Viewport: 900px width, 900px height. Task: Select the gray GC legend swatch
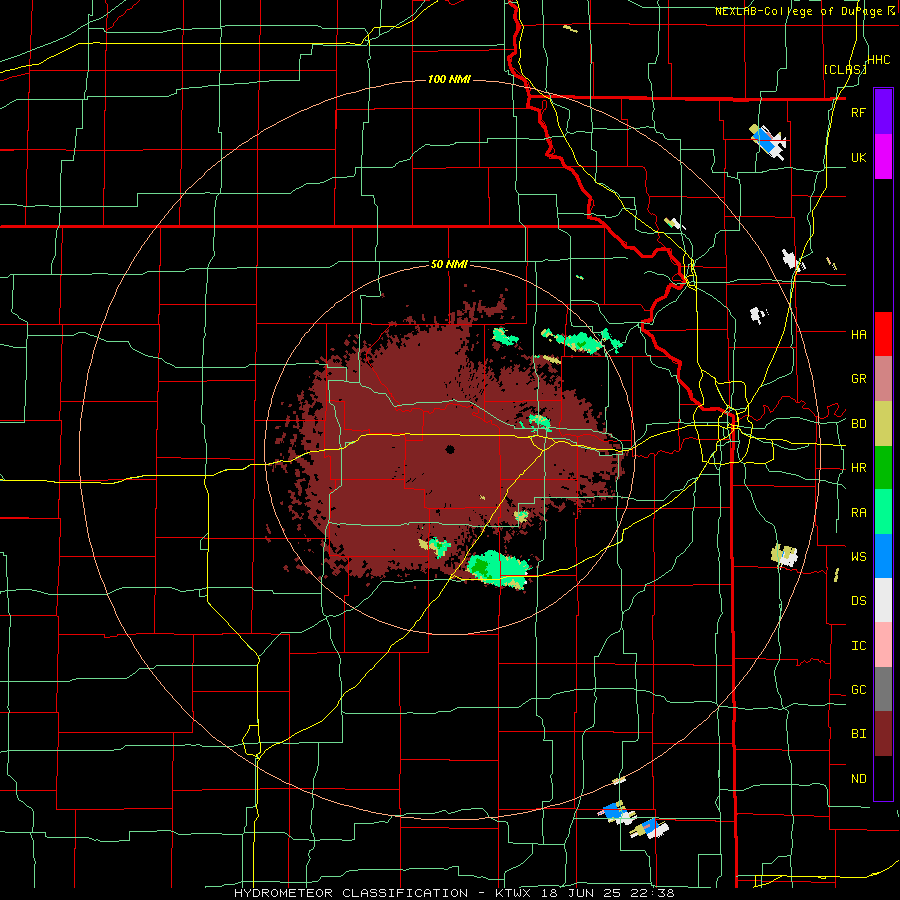point(883,689)
